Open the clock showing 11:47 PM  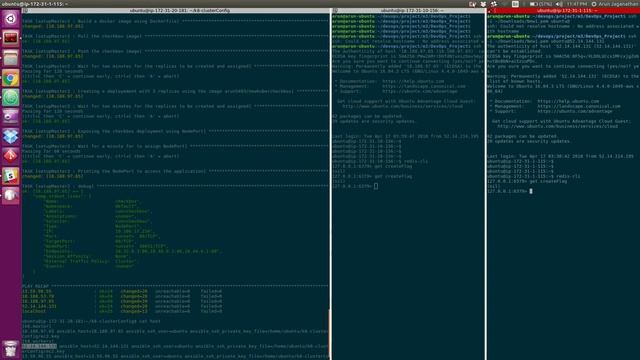tap(576, 4)
